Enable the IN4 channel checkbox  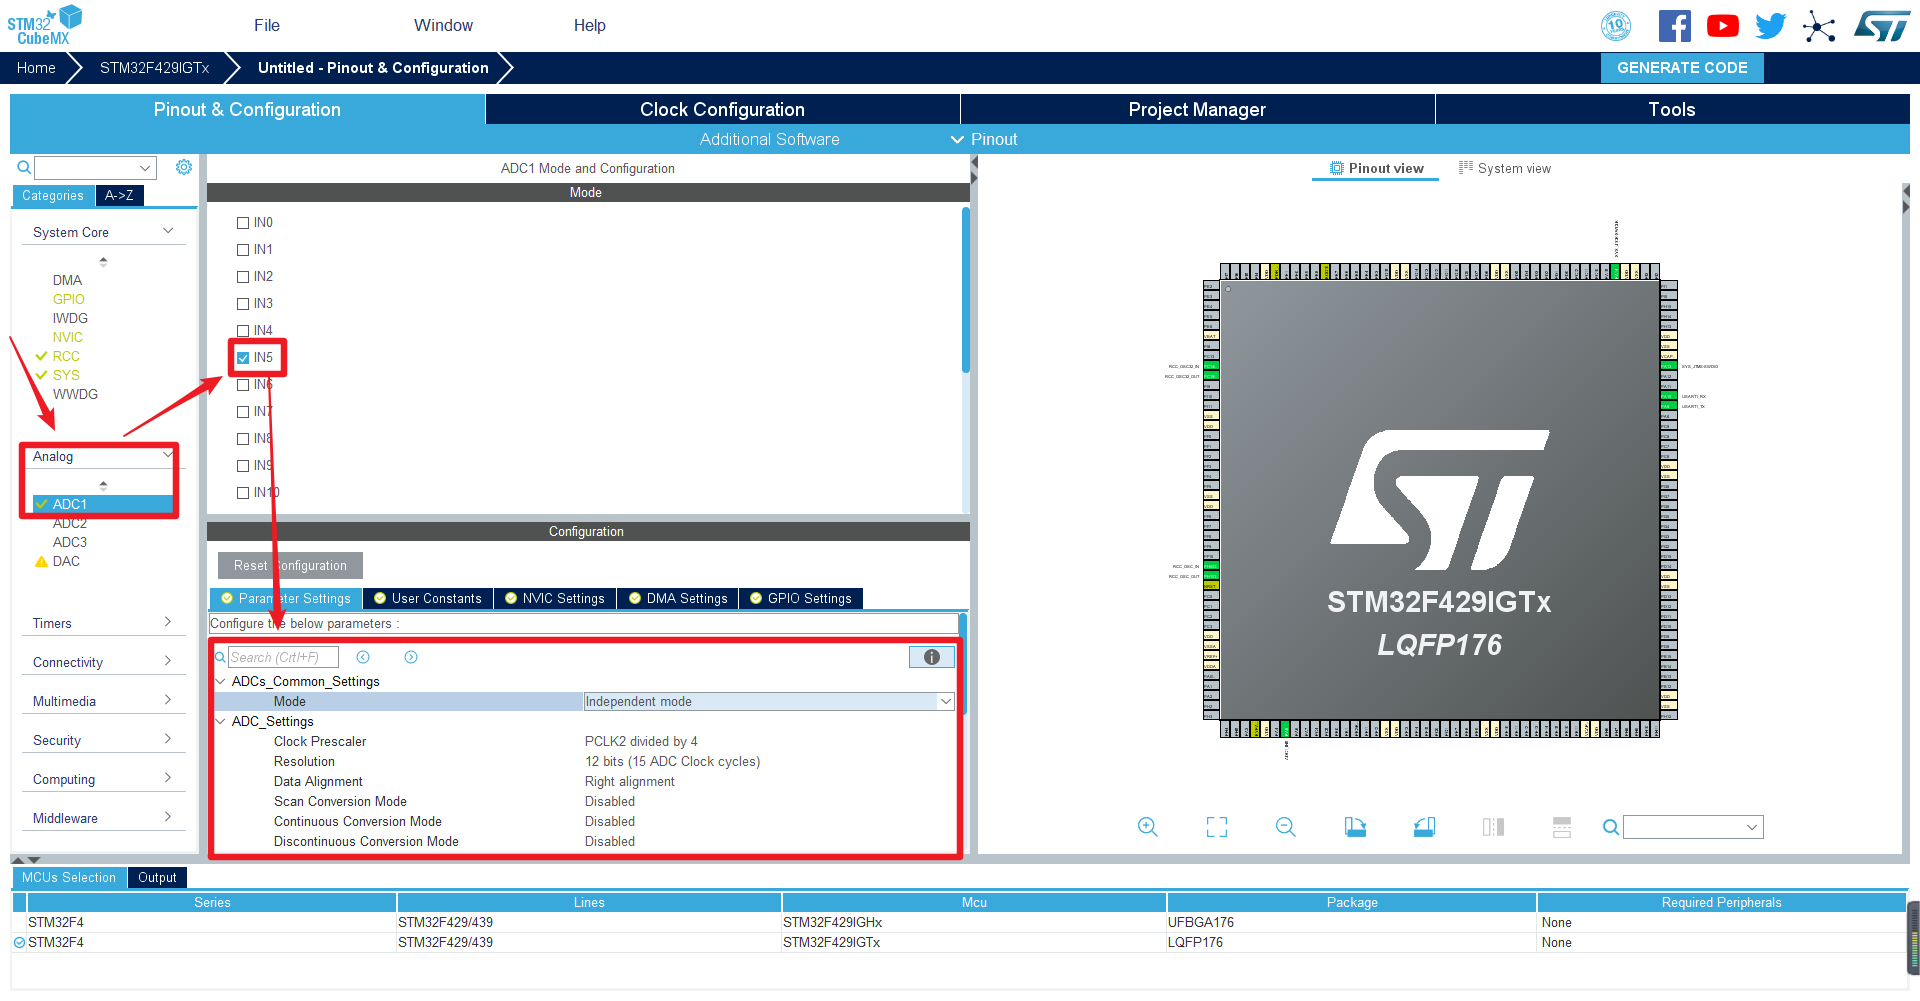[x=243, y=331]
